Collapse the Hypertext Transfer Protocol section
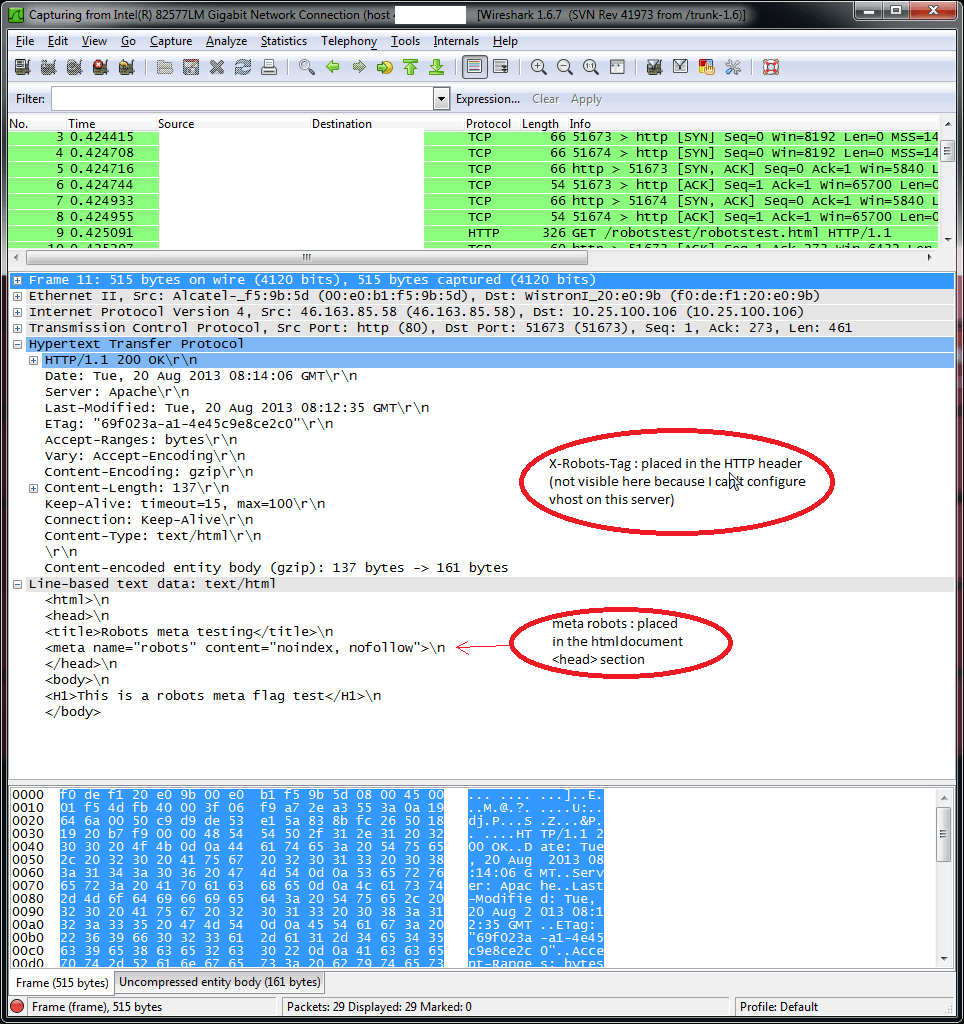 tap(18, 344)
